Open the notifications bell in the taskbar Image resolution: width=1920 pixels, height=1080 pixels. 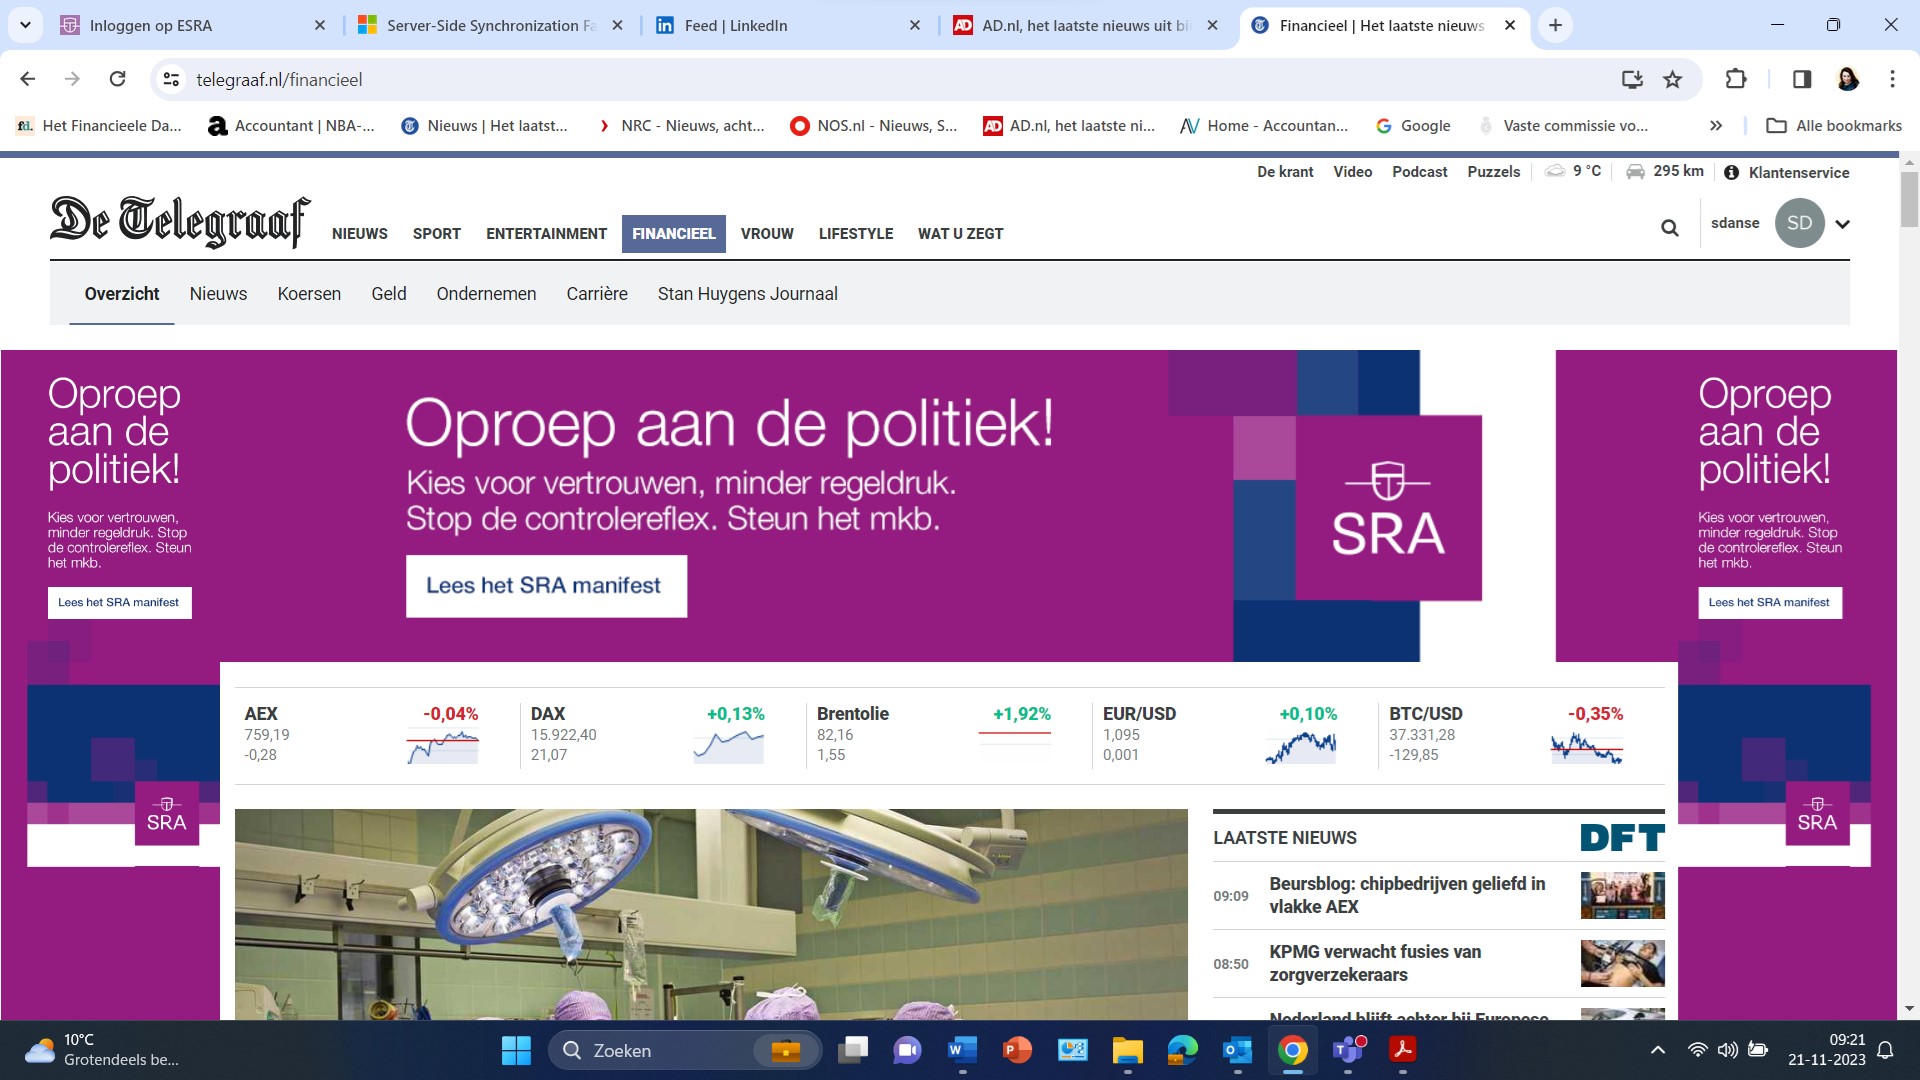(x=1885, y=1050)
